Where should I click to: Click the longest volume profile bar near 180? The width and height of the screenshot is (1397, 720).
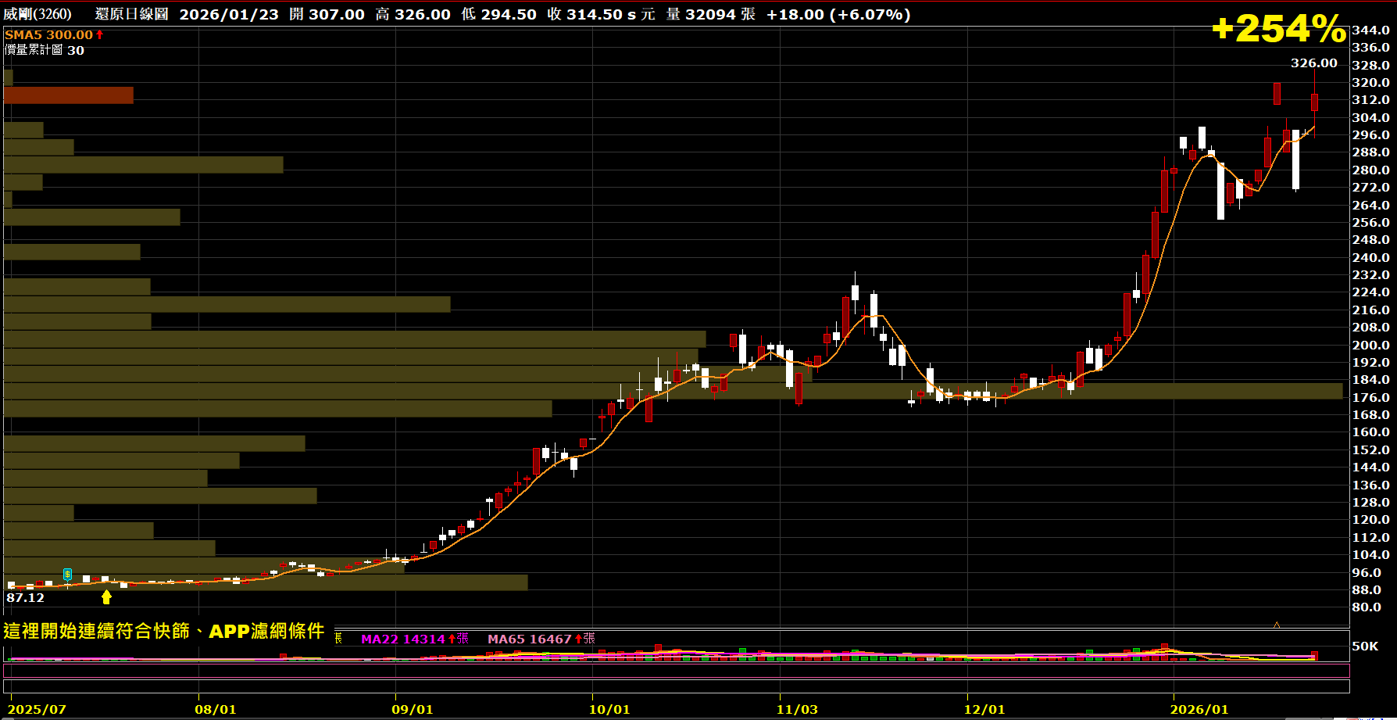pos(673,391)
